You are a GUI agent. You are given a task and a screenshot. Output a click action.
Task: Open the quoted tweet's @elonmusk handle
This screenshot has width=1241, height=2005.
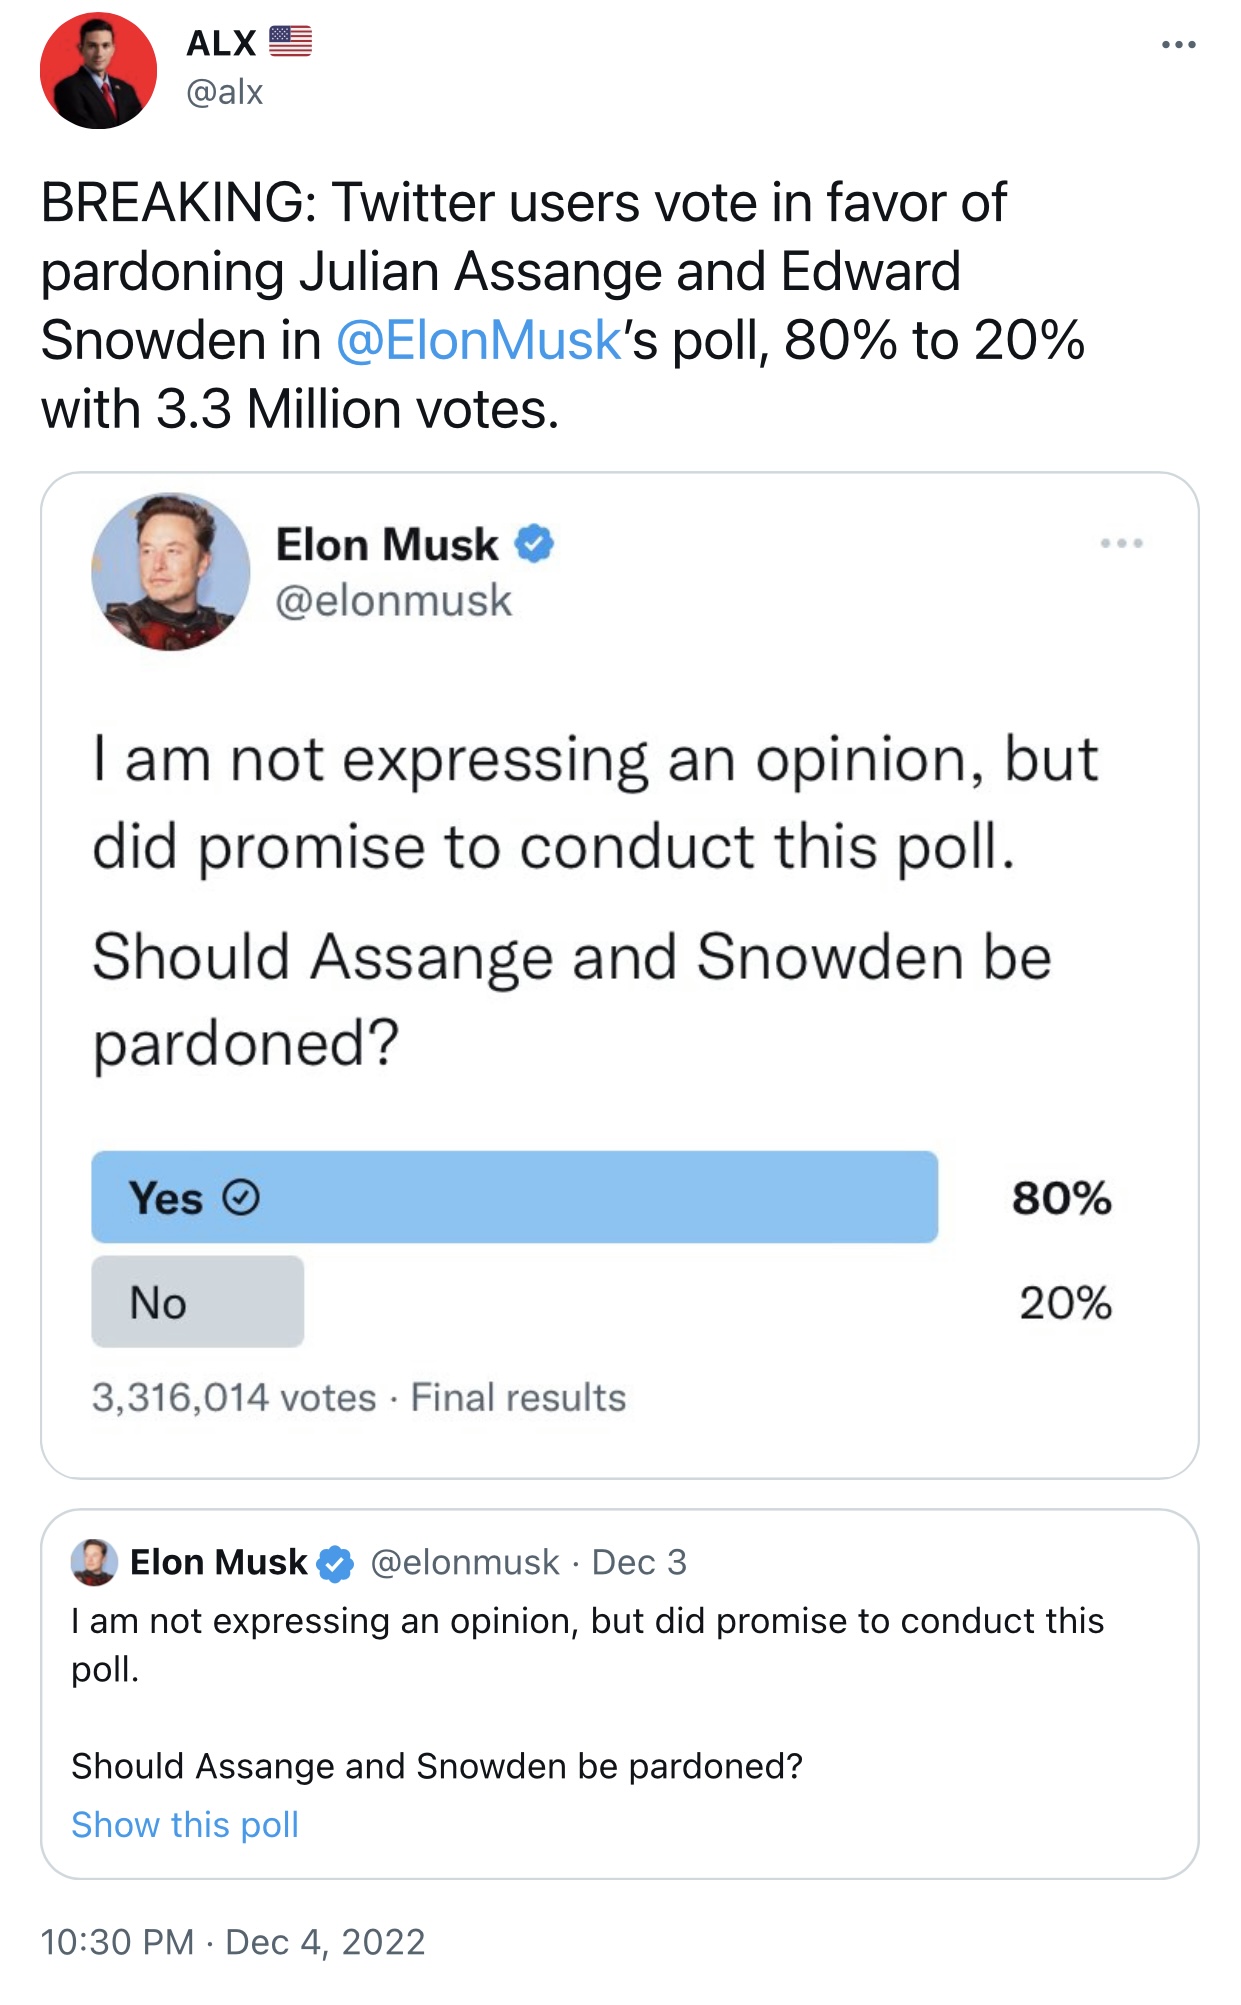coord(464,1562)
